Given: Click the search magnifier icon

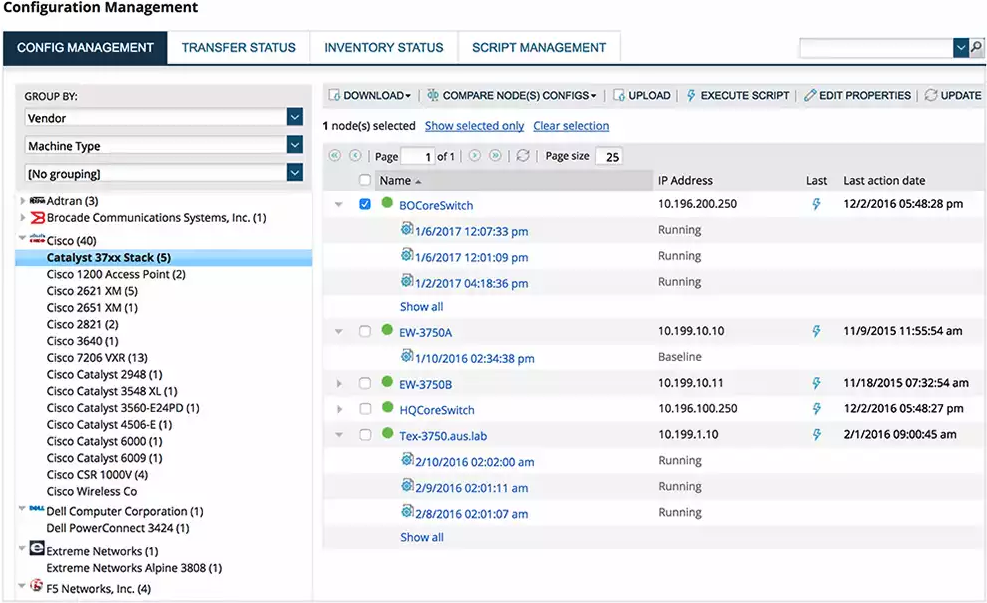Looking at the screenshot, I should point(976,47).
